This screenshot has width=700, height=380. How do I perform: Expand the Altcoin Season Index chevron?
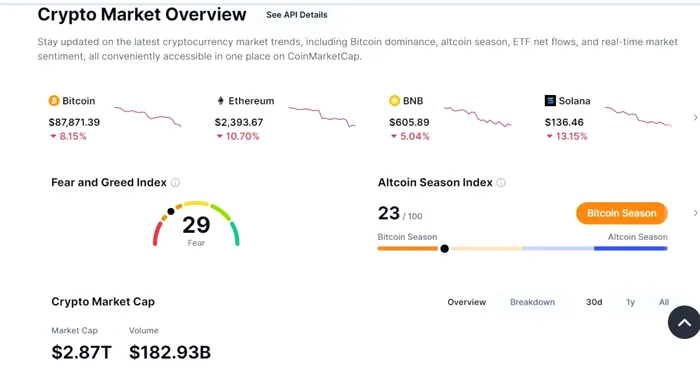tap(695, 213)
